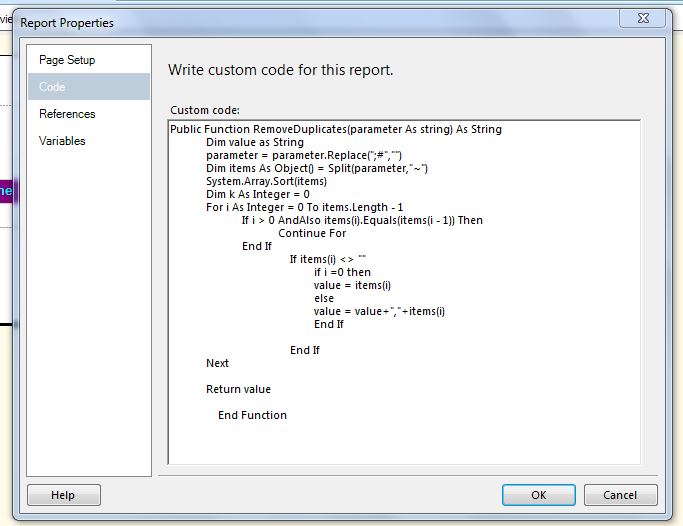Open the Page Setup section
Screen dimensions: 683x526
coord(67,60)
